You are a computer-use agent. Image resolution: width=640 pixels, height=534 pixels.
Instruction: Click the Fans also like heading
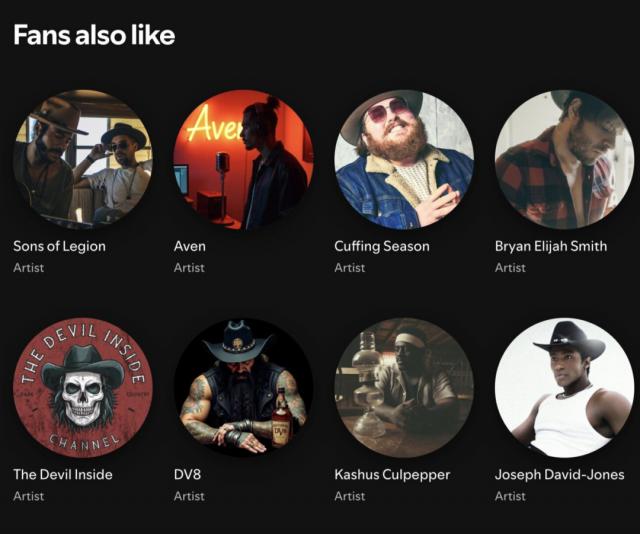(94, 35)
